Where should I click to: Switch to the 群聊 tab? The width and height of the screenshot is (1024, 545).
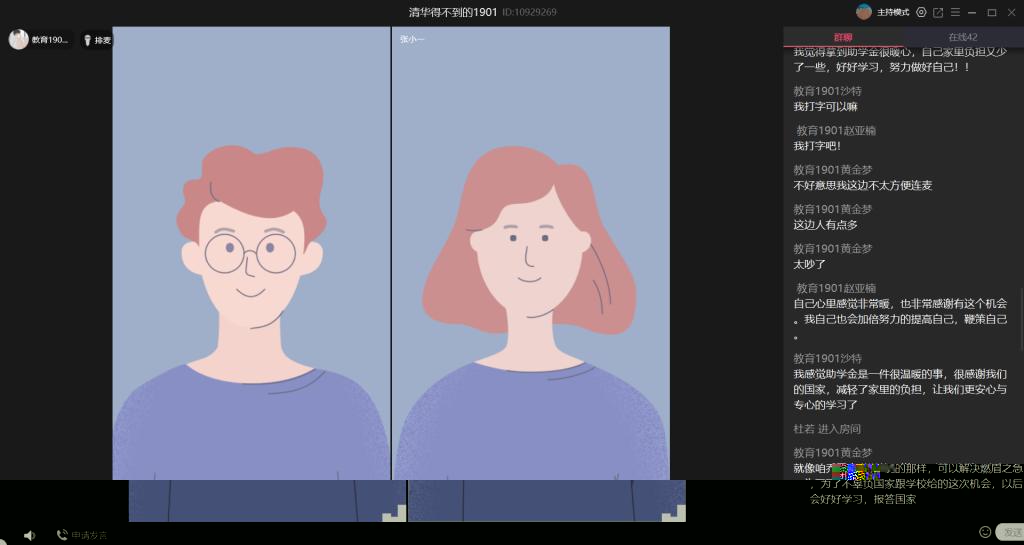coord(842,37)
